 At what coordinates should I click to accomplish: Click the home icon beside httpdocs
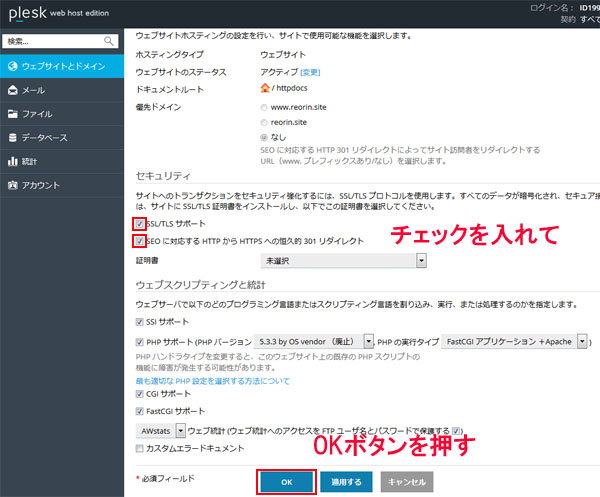coord(265,88)
